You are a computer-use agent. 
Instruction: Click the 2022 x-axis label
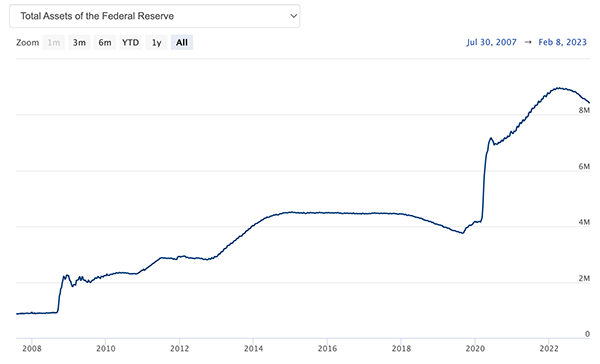549,348
